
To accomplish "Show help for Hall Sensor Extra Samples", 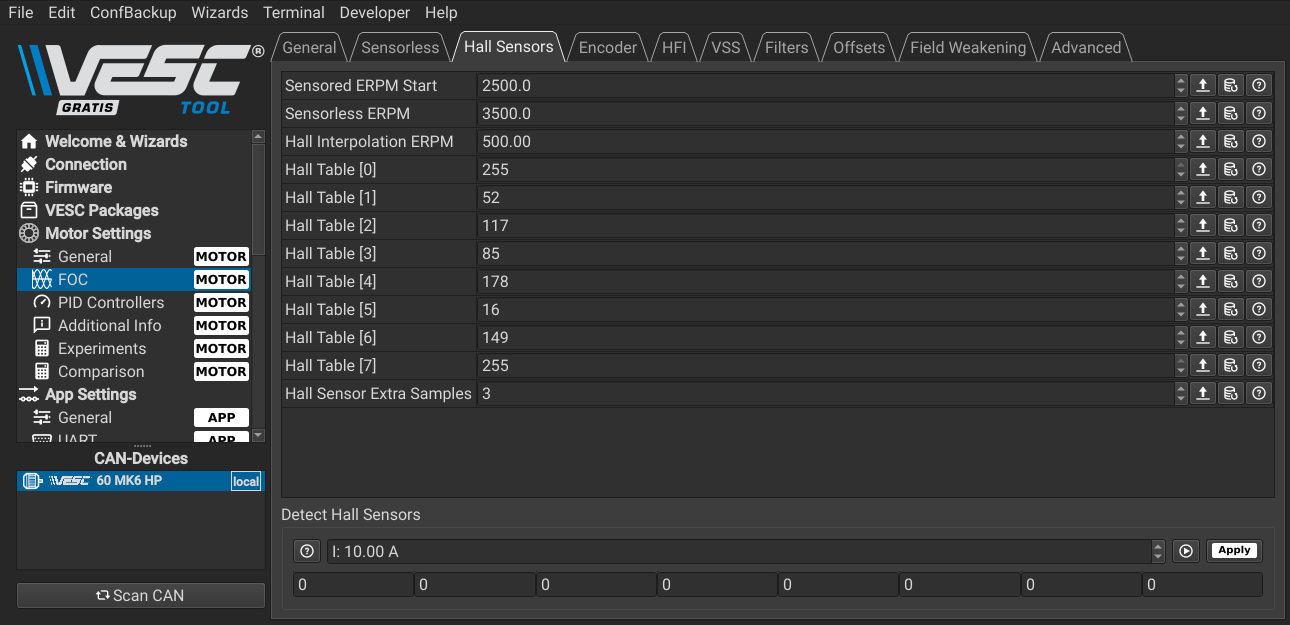I will point(1259,394).
